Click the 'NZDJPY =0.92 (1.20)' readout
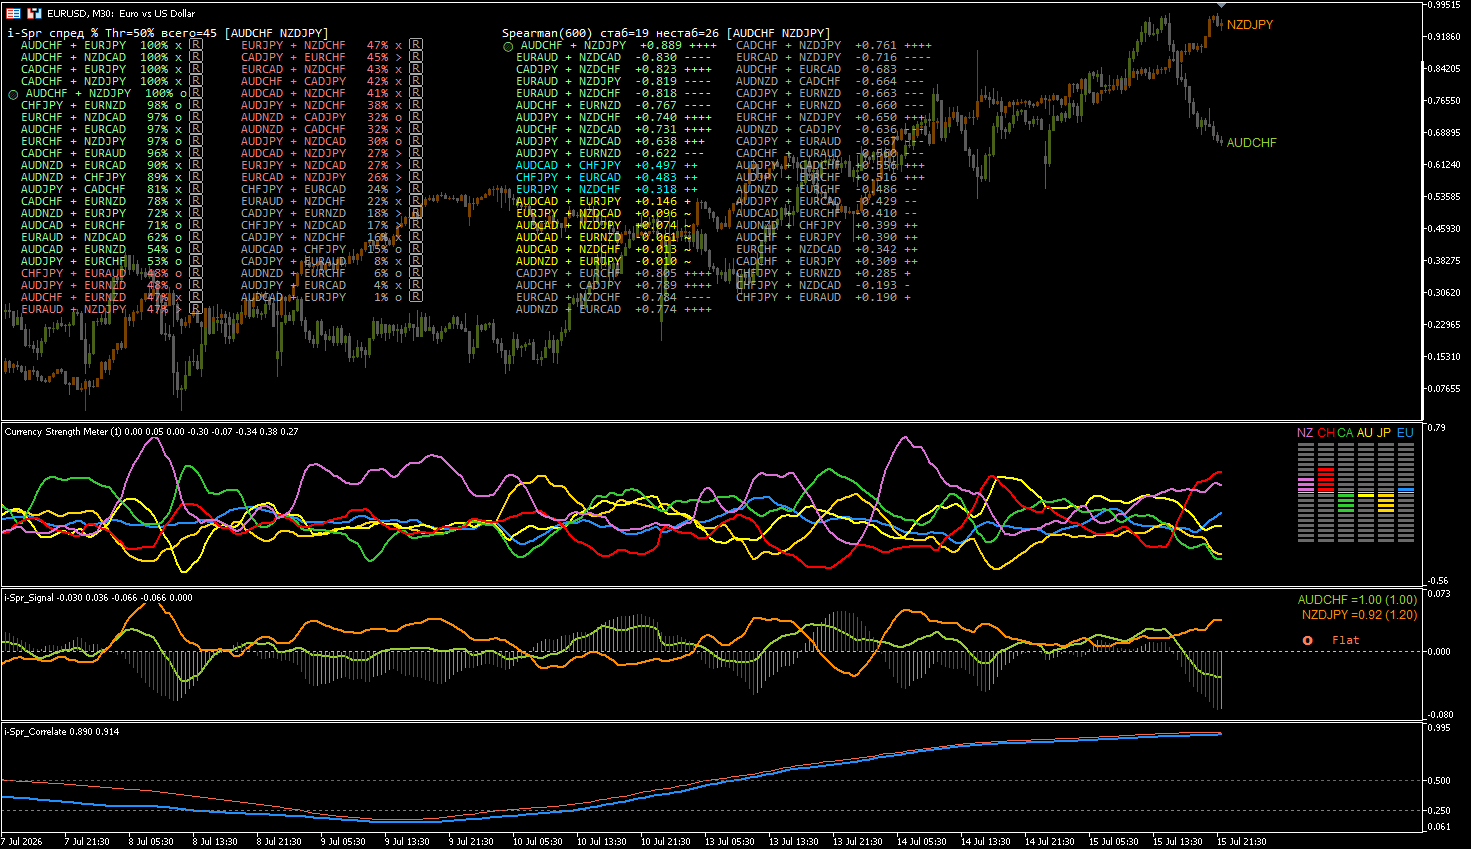 (1359, 615)
